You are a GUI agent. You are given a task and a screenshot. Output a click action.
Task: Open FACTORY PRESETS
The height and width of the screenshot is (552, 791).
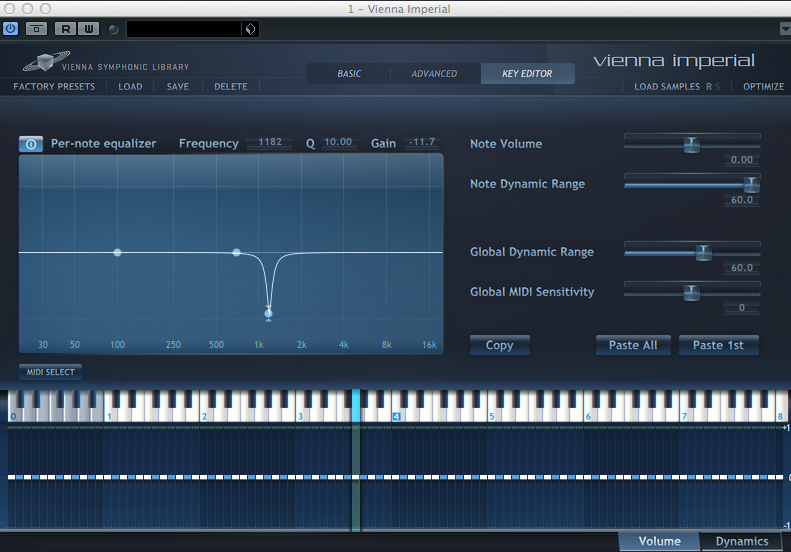(x=54, y=87)
